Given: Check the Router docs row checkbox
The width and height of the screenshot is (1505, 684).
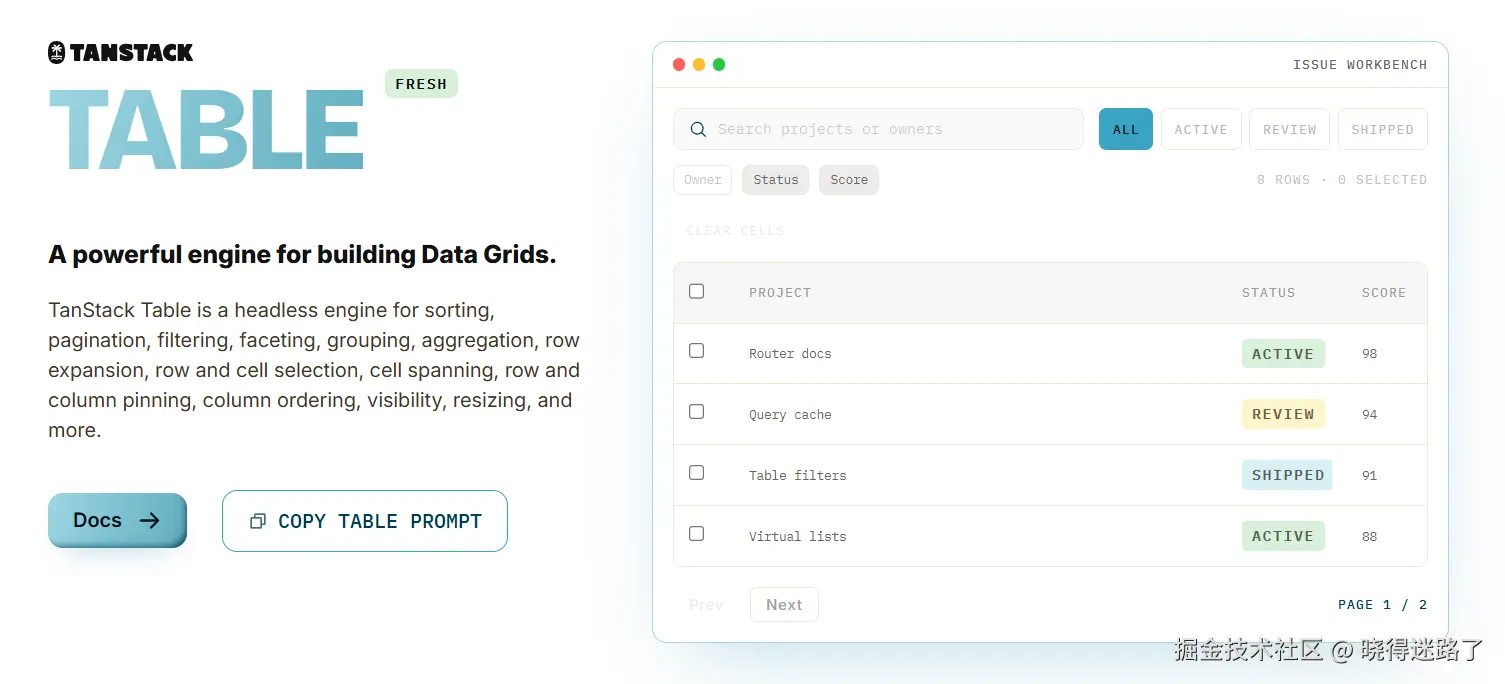Looking at the screenshot, I should point(697,351).
